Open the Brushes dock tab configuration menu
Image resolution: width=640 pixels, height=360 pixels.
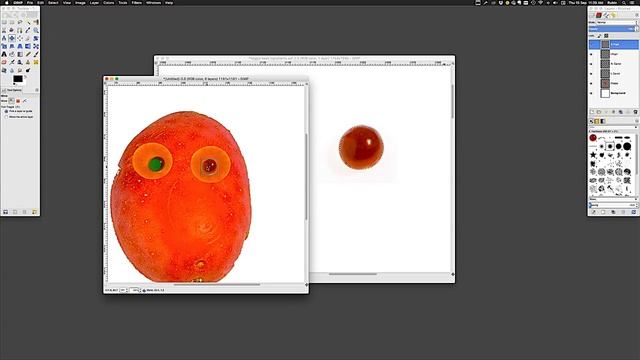pyautogui.click(x=637, y=121)
